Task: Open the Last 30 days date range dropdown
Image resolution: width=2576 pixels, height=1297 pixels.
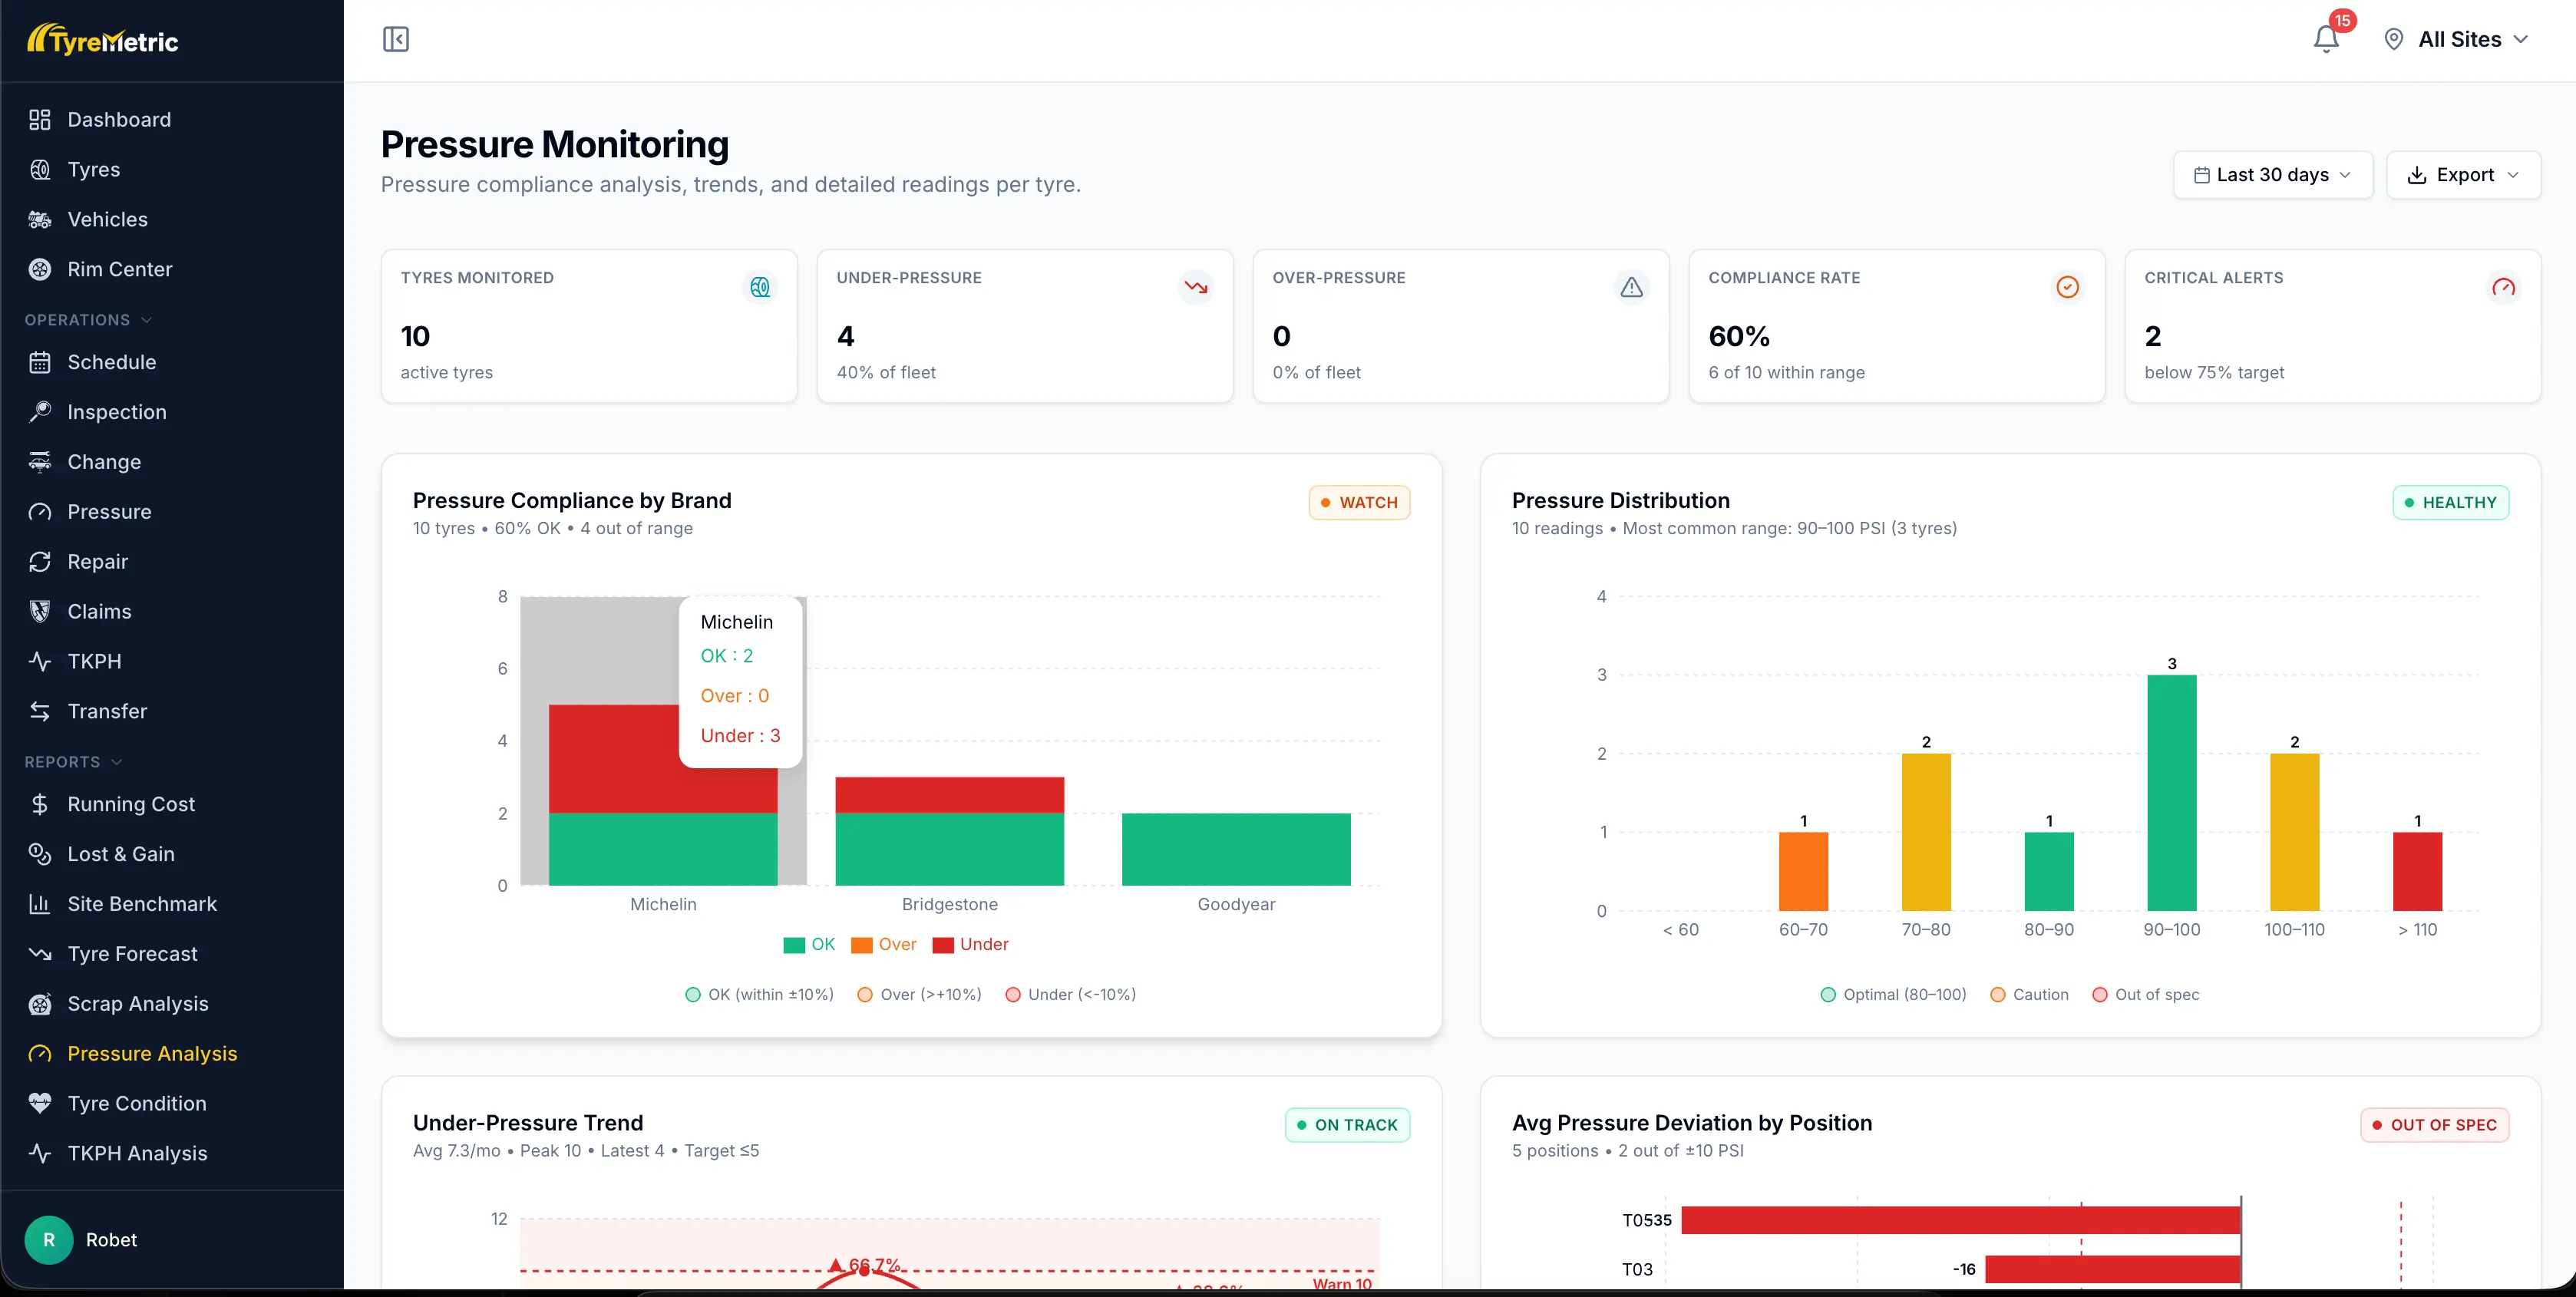Action: [2272, 175]
